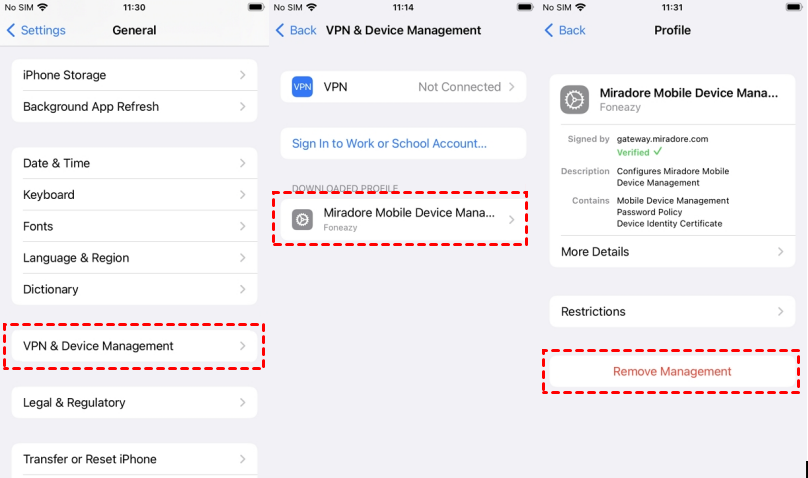Tap the blue VPN icon
This screenshot has width=808, height=478.
coord(302,87)
